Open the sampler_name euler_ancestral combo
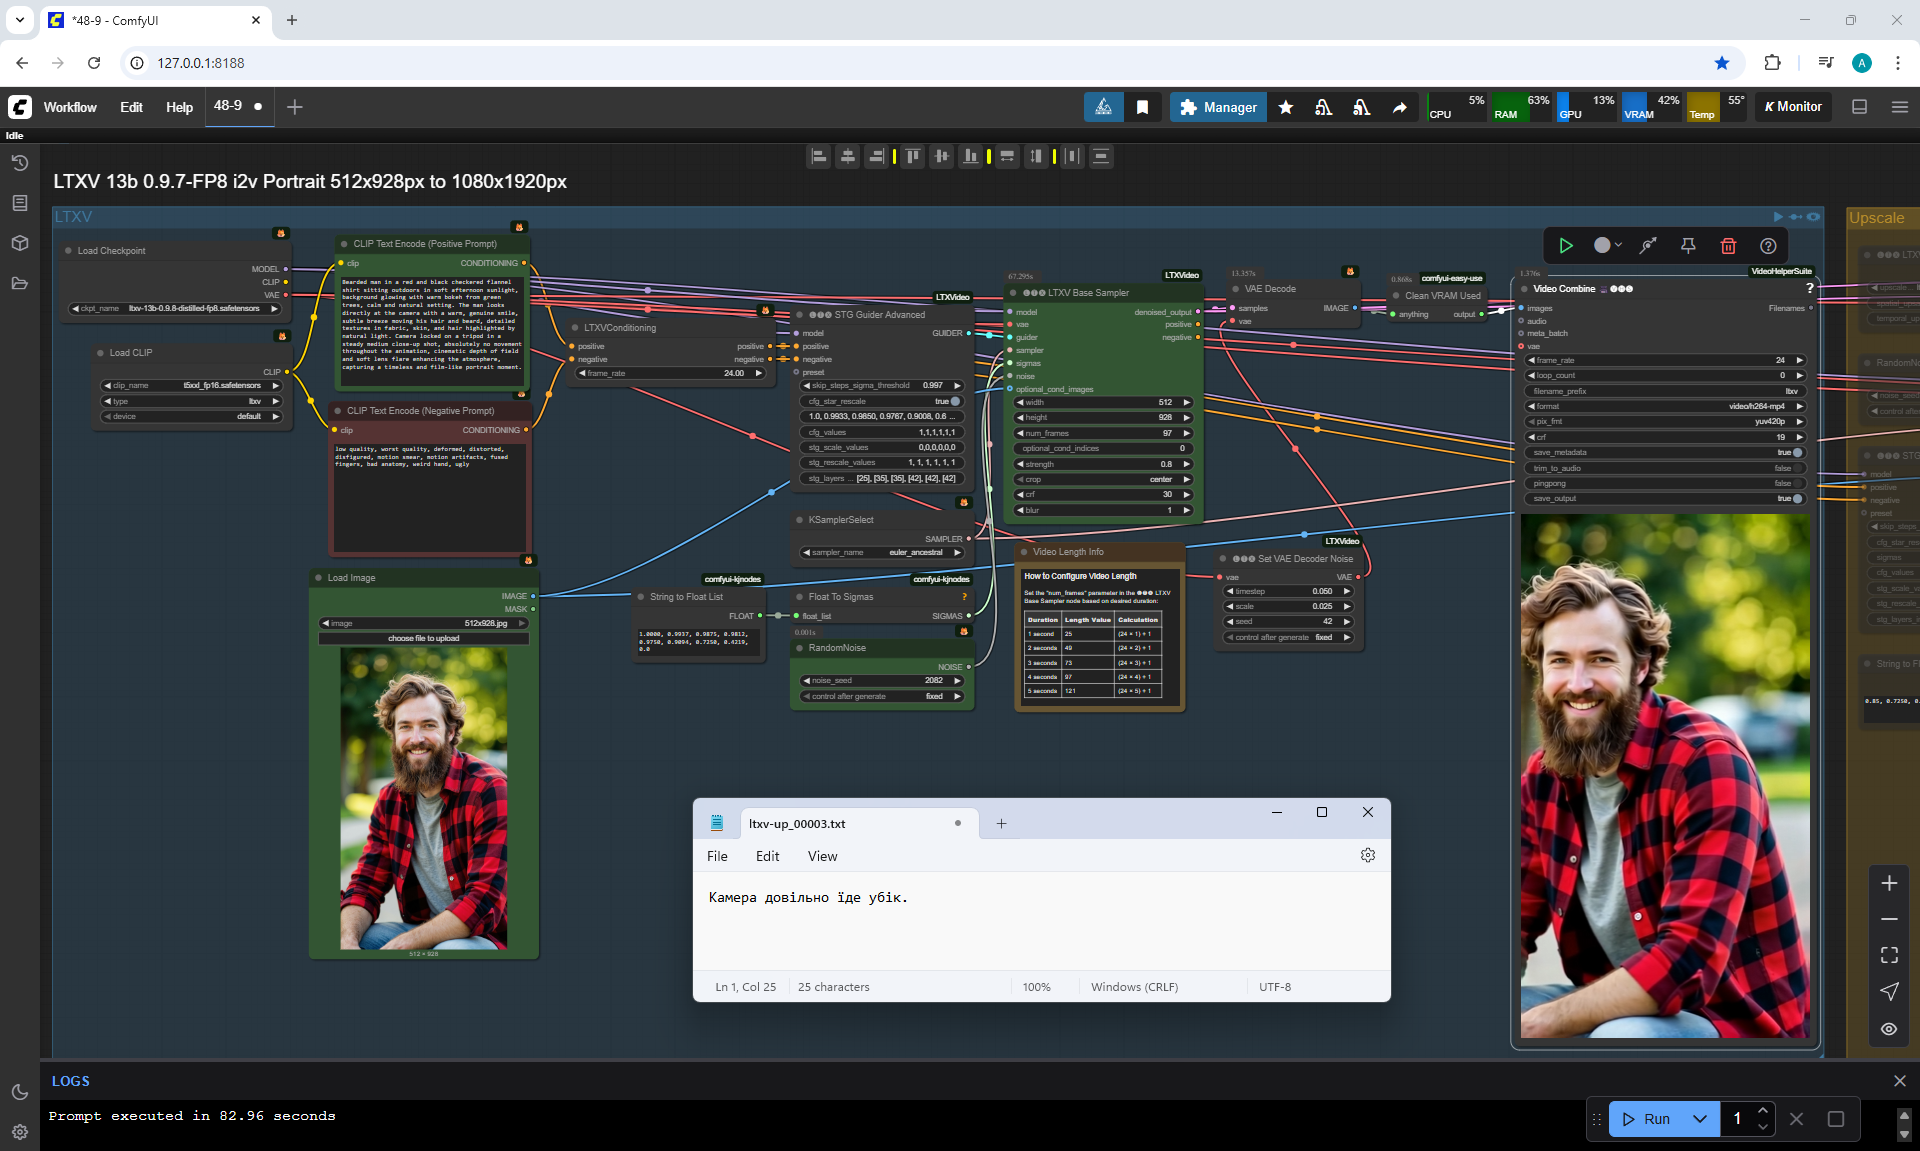Viewport: 1920px width, 1151px height. 882,553
